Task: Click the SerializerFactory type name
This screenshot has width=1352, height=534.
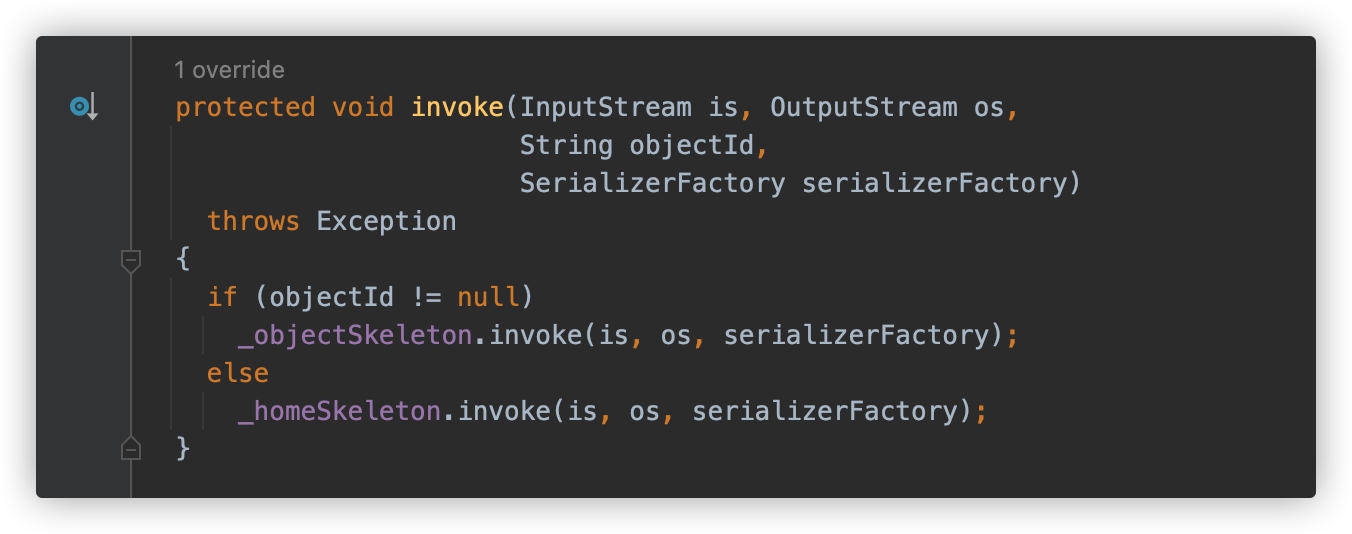Action: 652,183
